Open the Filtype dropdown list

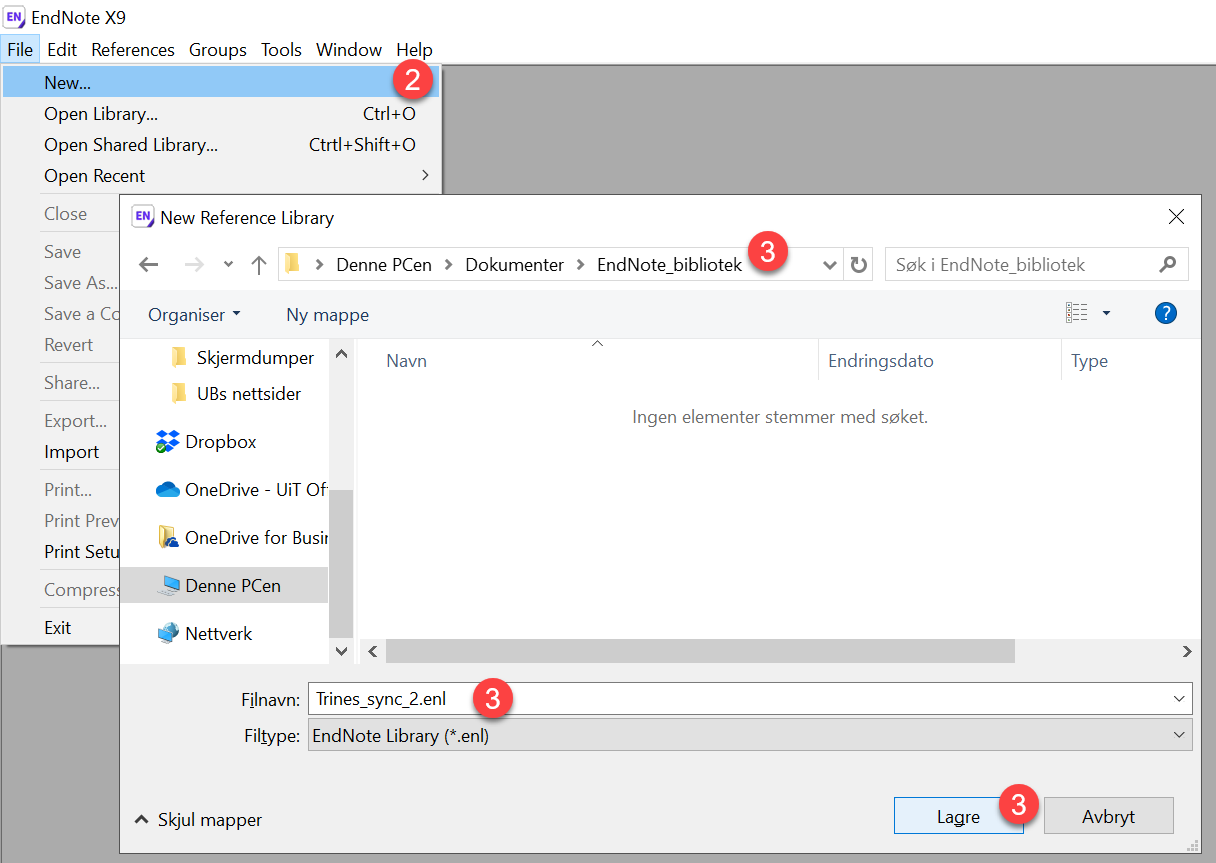1178,736
